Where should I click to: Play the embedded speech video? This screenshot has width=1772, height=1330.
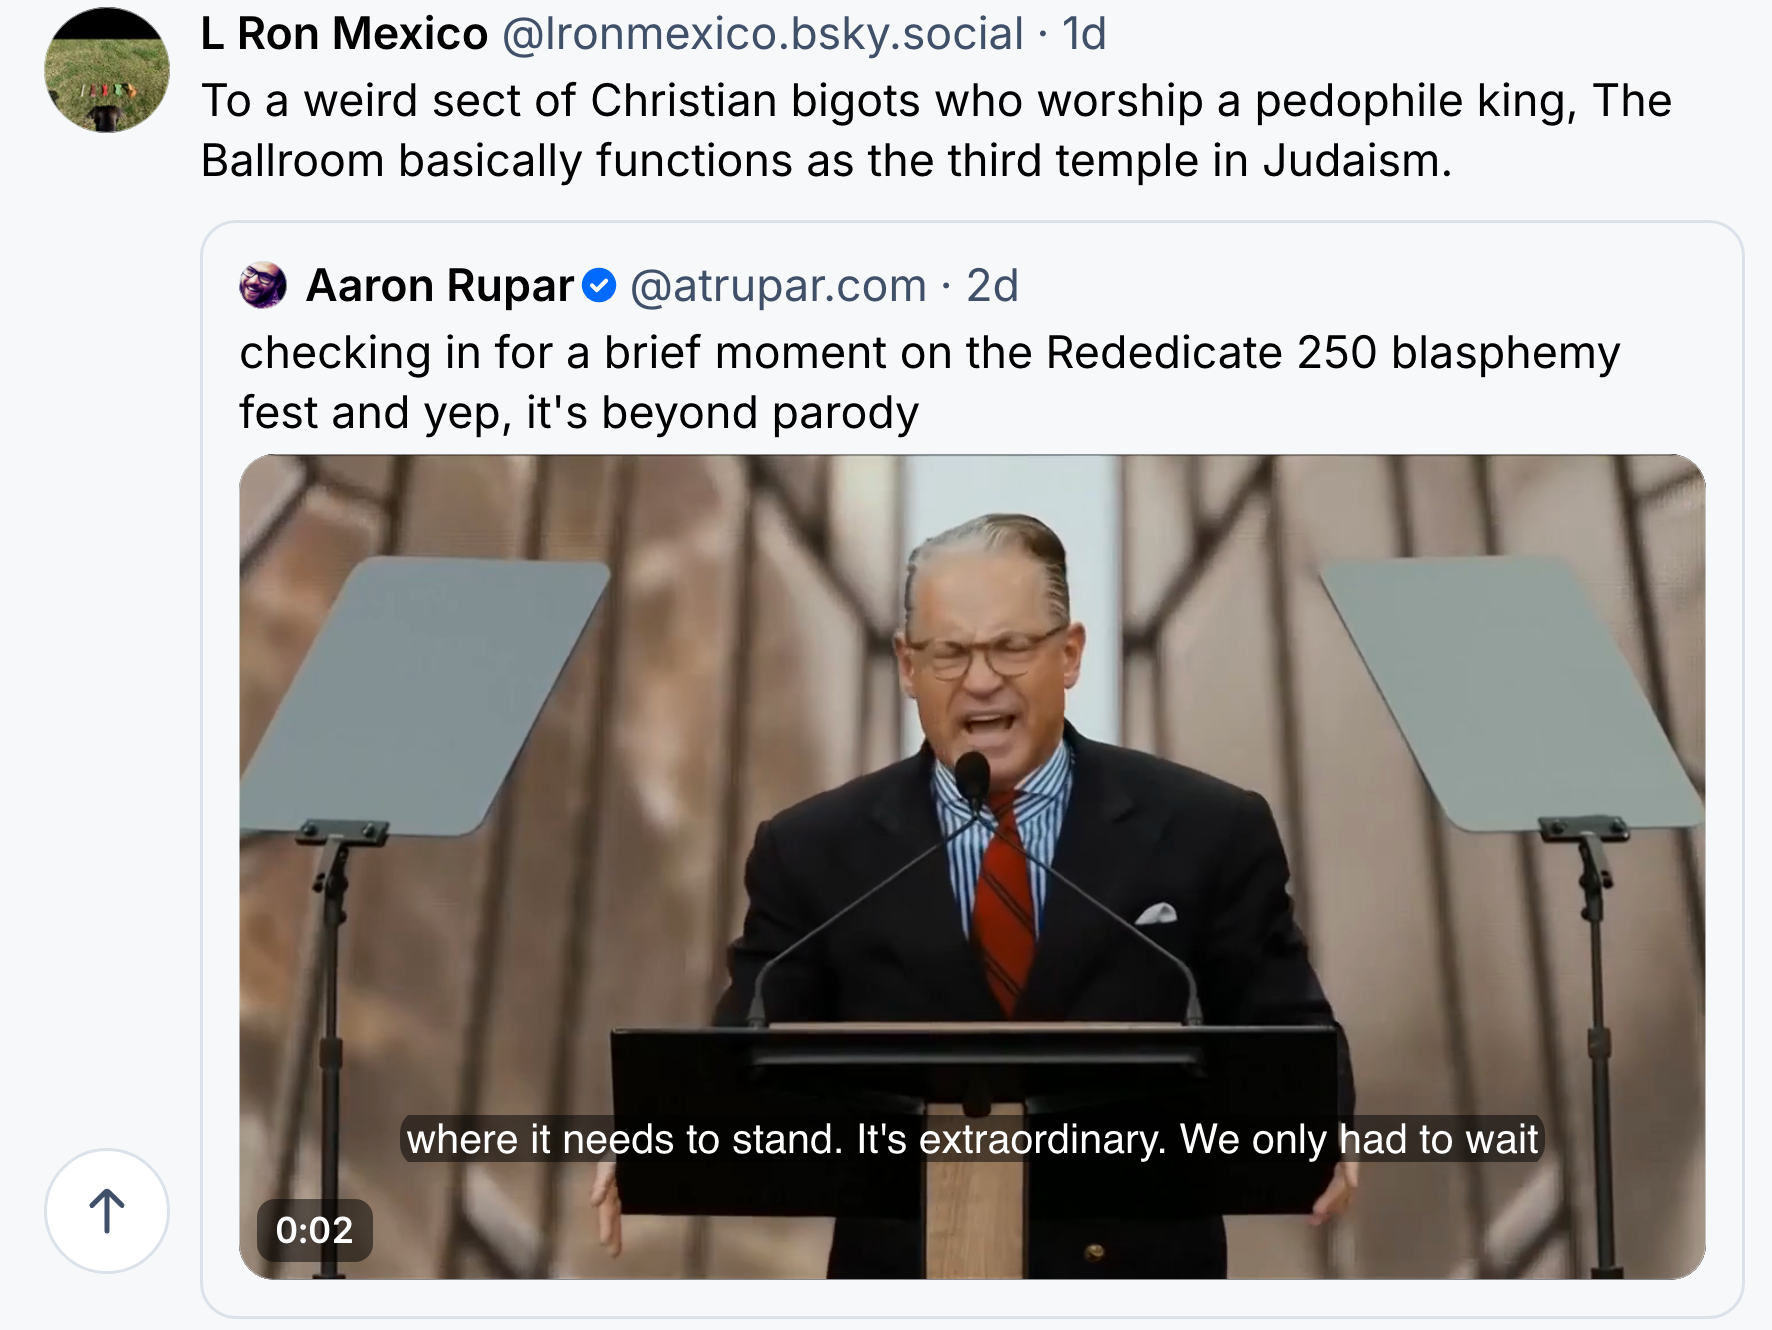point(972,867)
